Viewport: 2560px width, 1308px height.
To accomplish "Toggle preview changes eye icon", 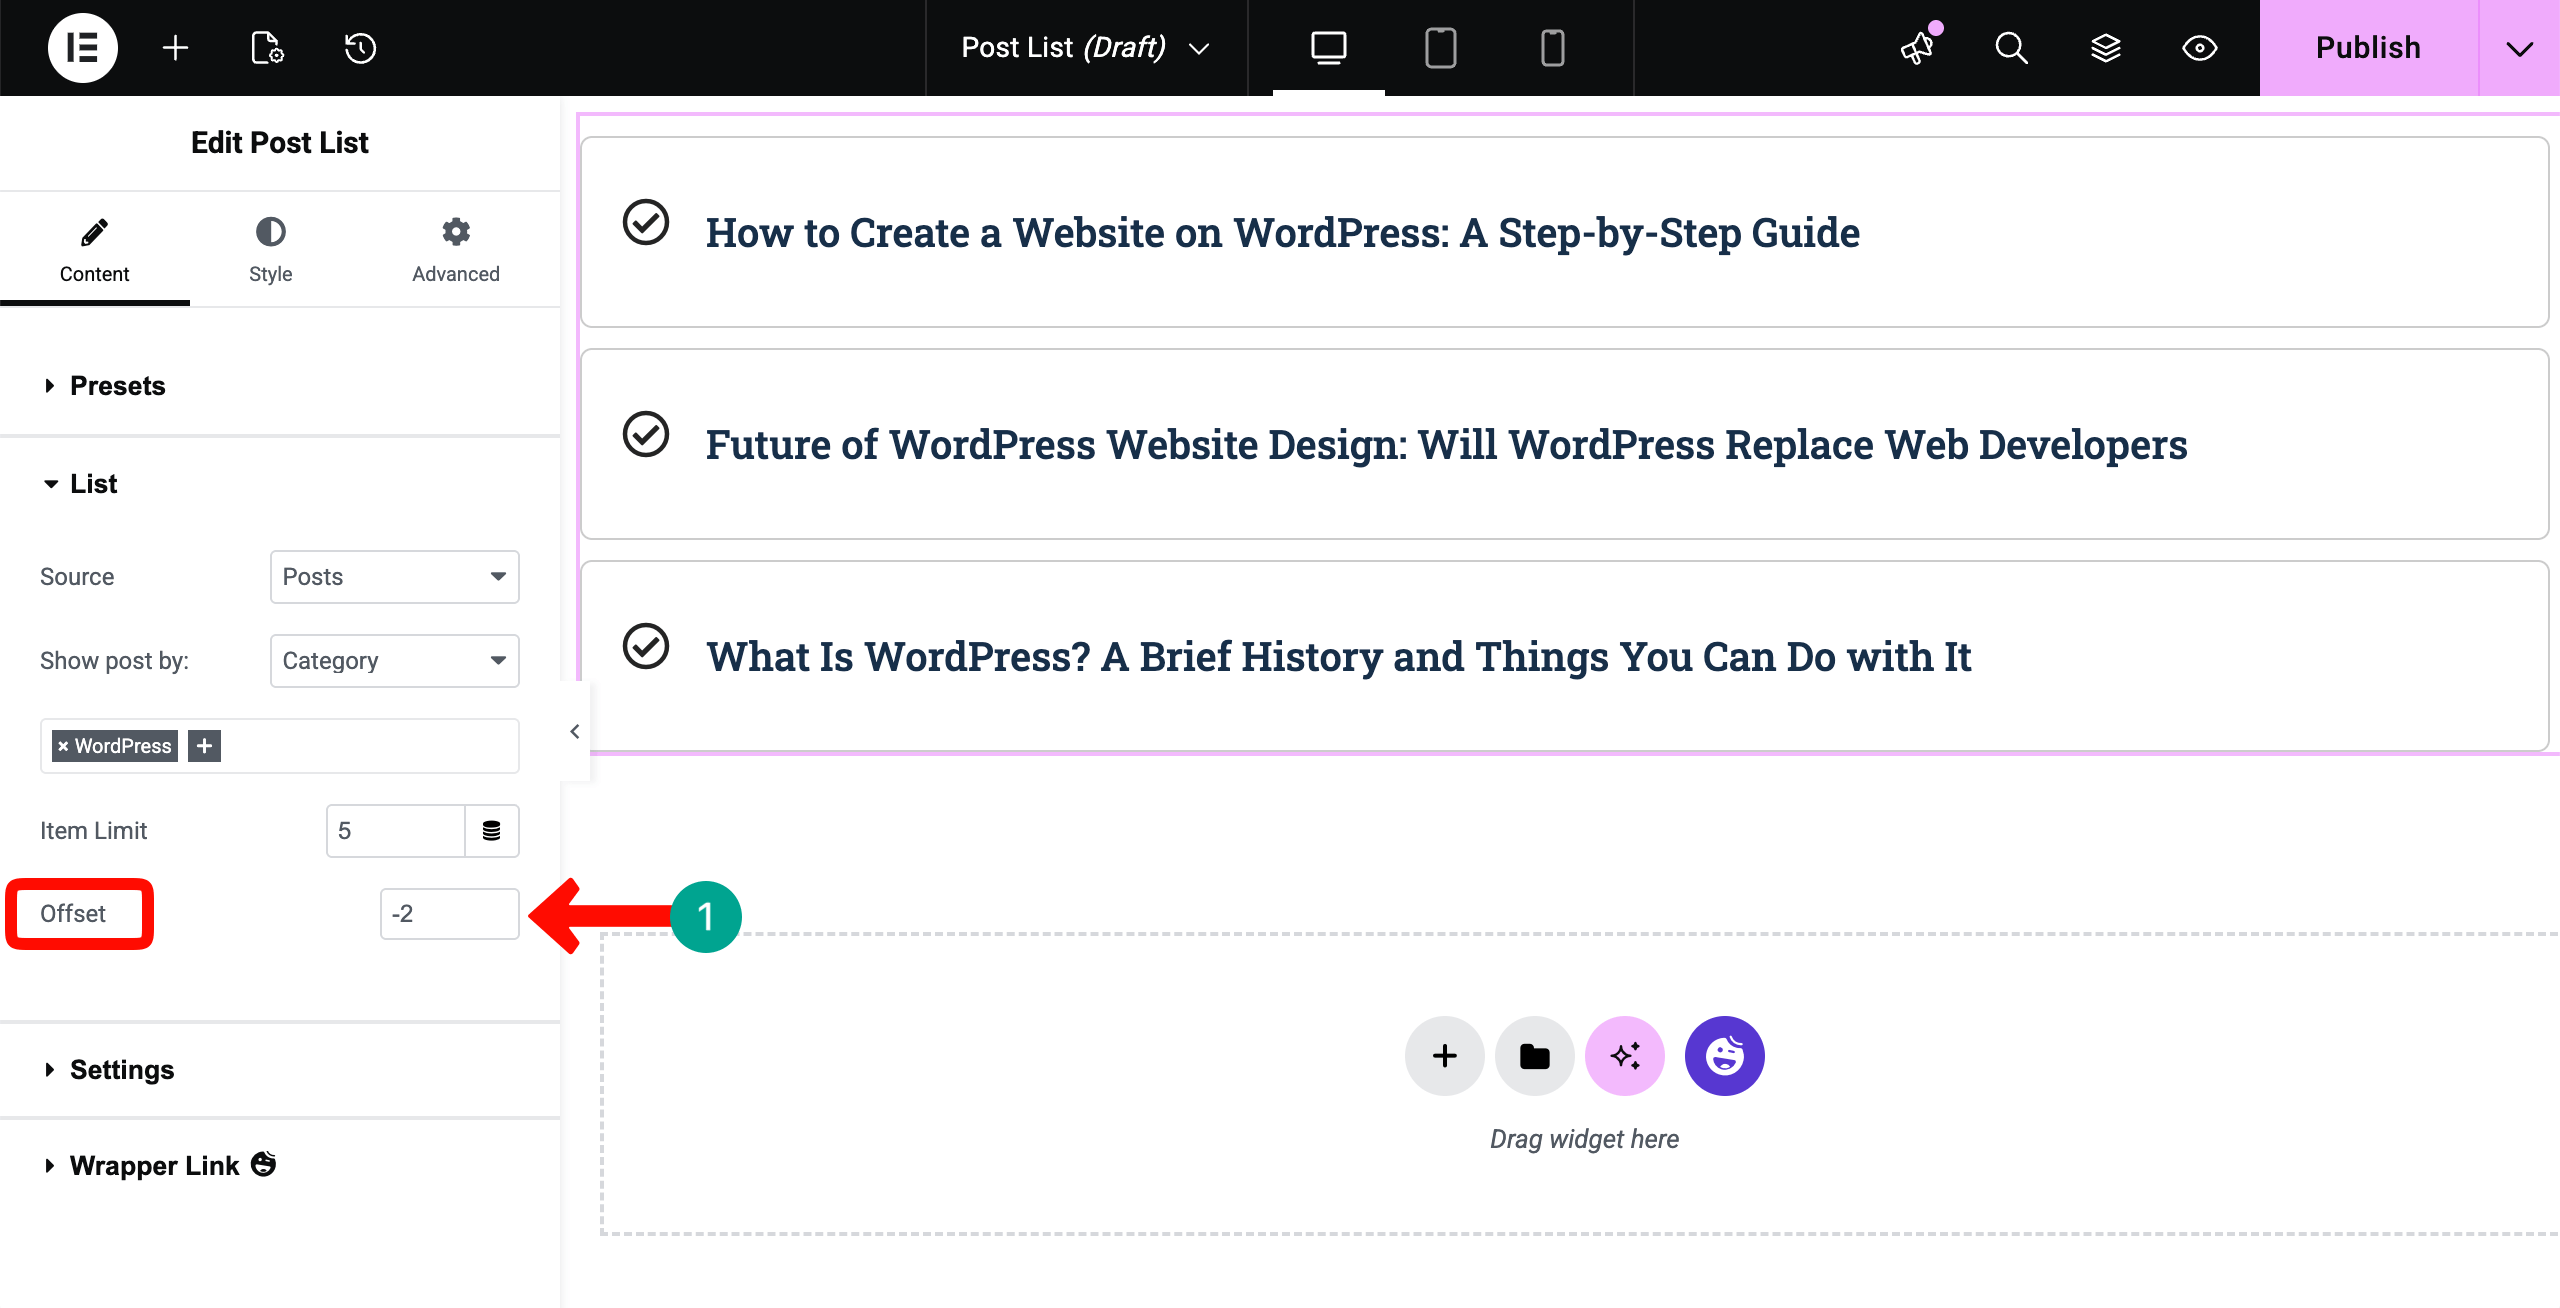I will coord(2199,48).
